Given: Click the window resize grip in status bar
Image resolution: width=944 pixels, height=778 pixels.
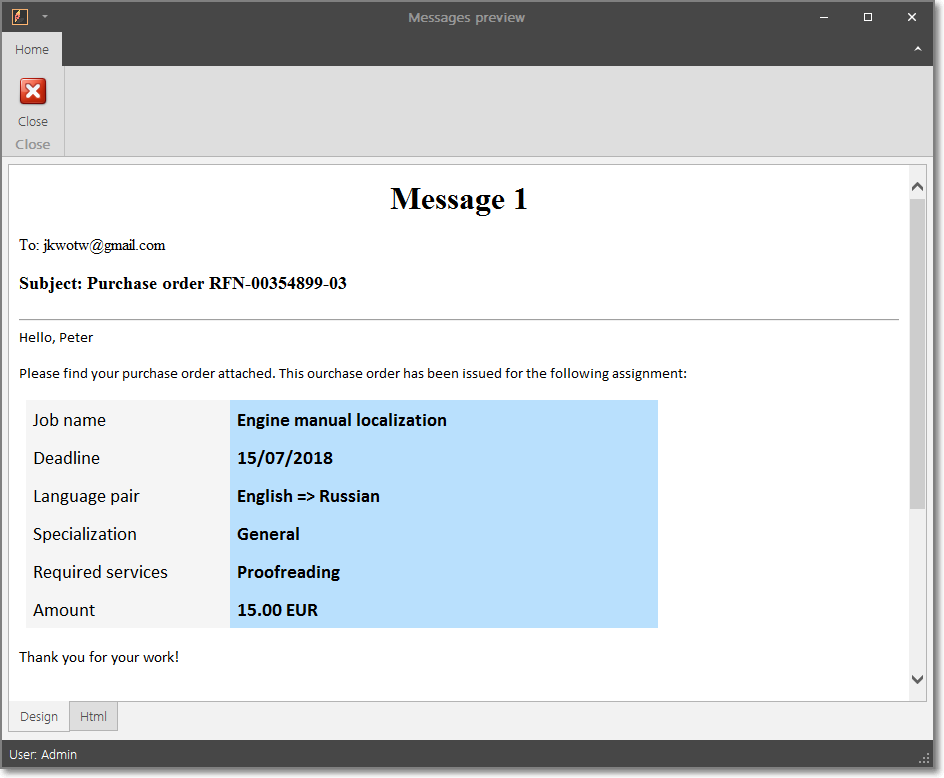Looking at the screenshot, I should coord(924,759).
